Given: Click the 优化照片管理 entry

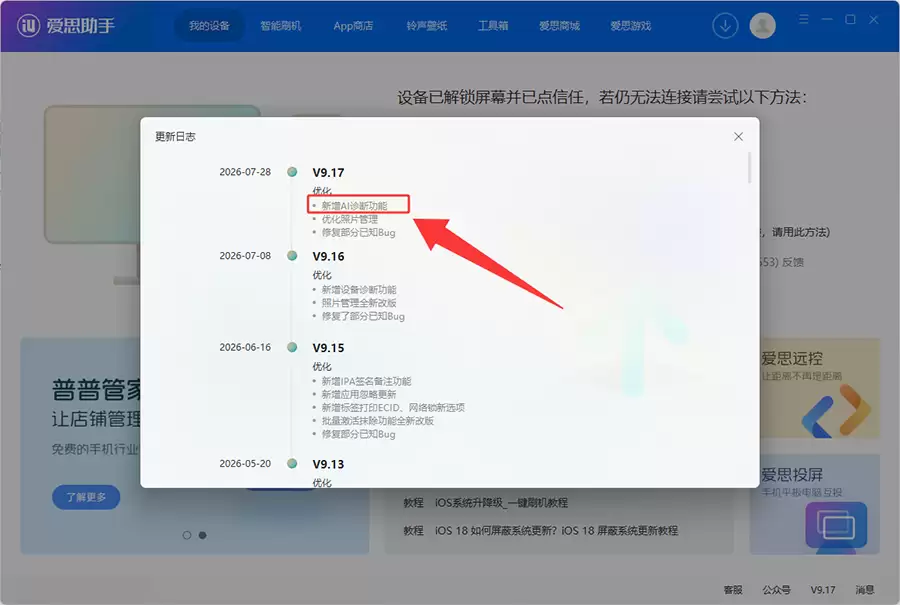Looking at the screenshot, I should [x=350, y=219].
